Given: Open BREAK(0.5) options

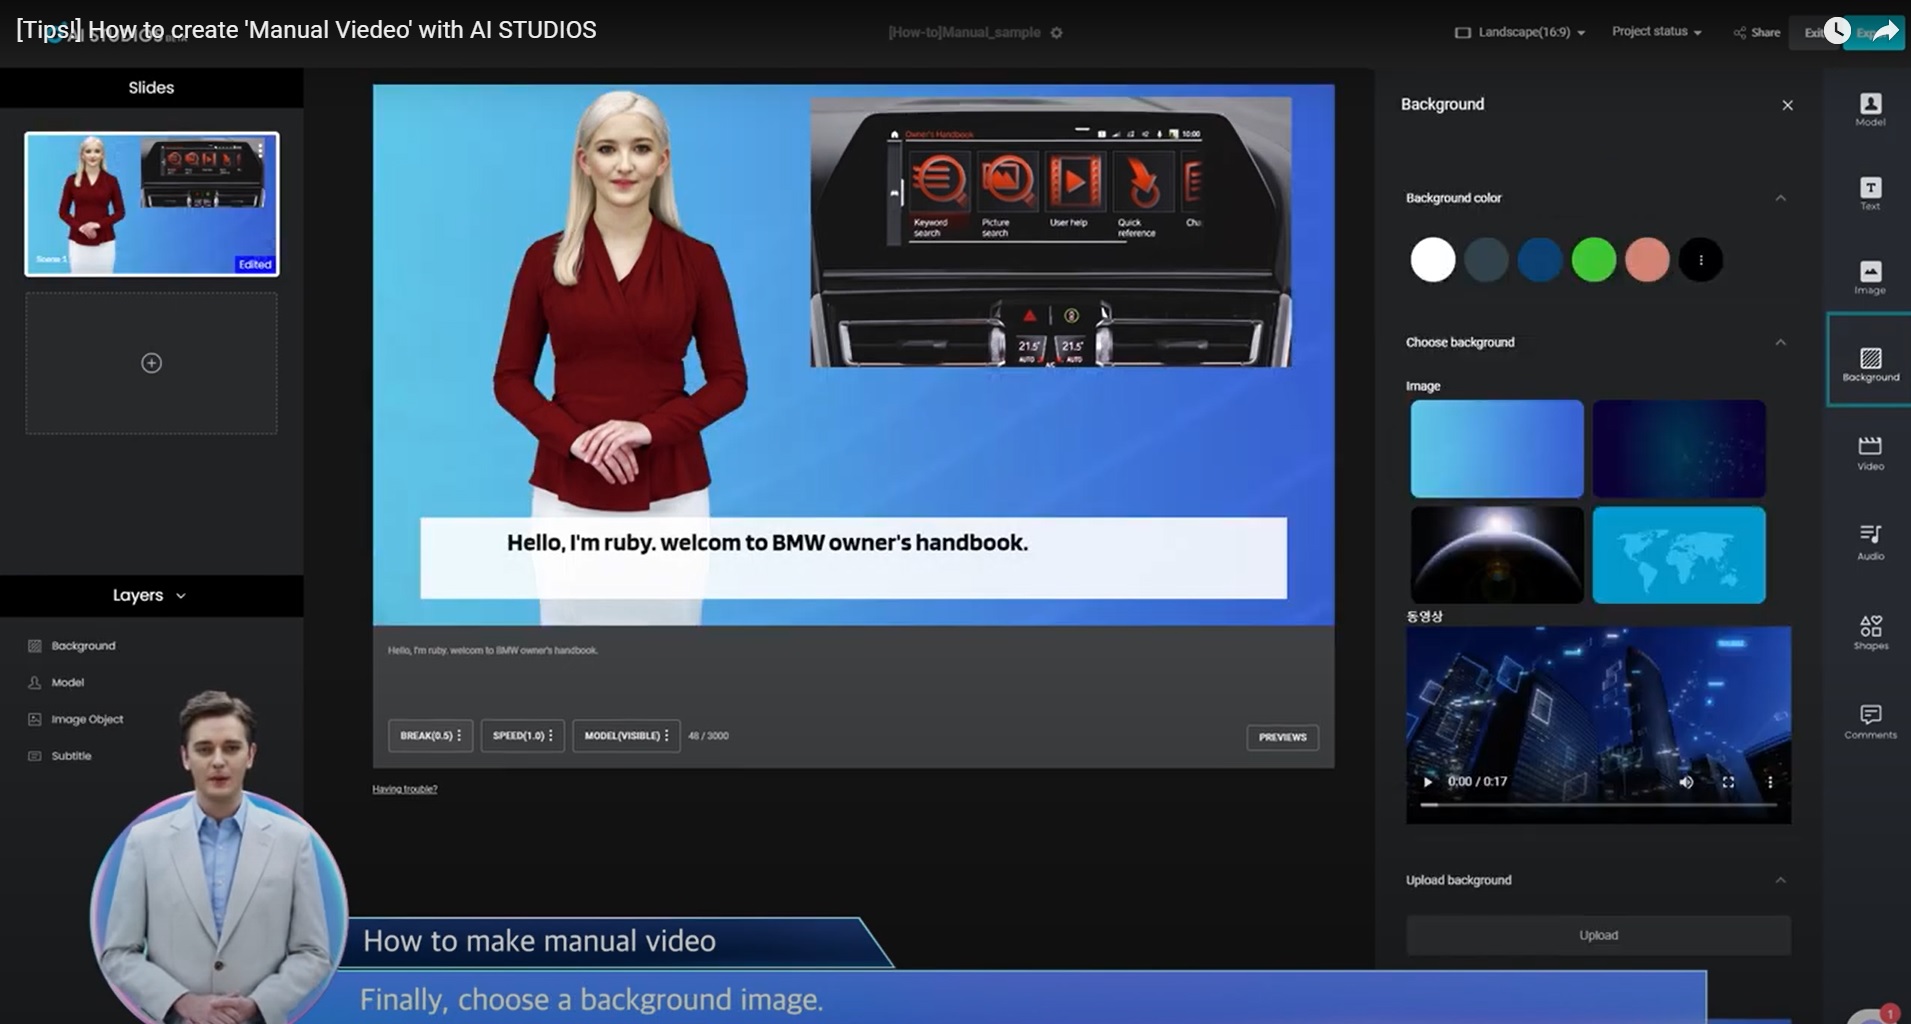Looking at the screenshot, I should pyautogui.click(x=430, y=735).
